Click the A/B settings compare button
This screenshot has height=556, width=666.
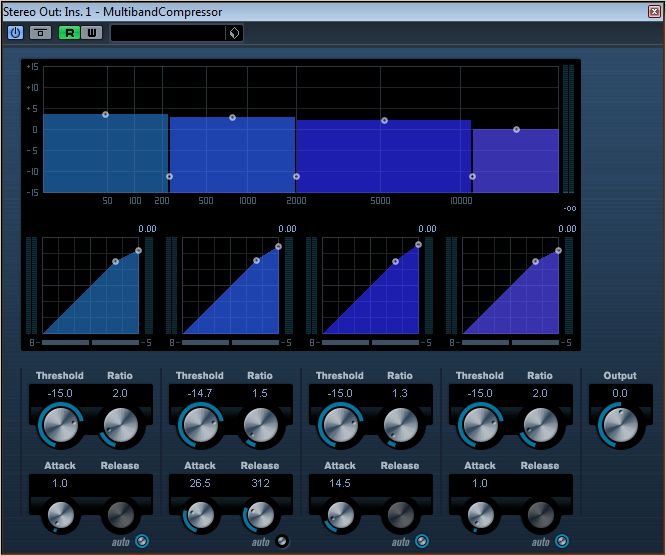coord(40,33)
